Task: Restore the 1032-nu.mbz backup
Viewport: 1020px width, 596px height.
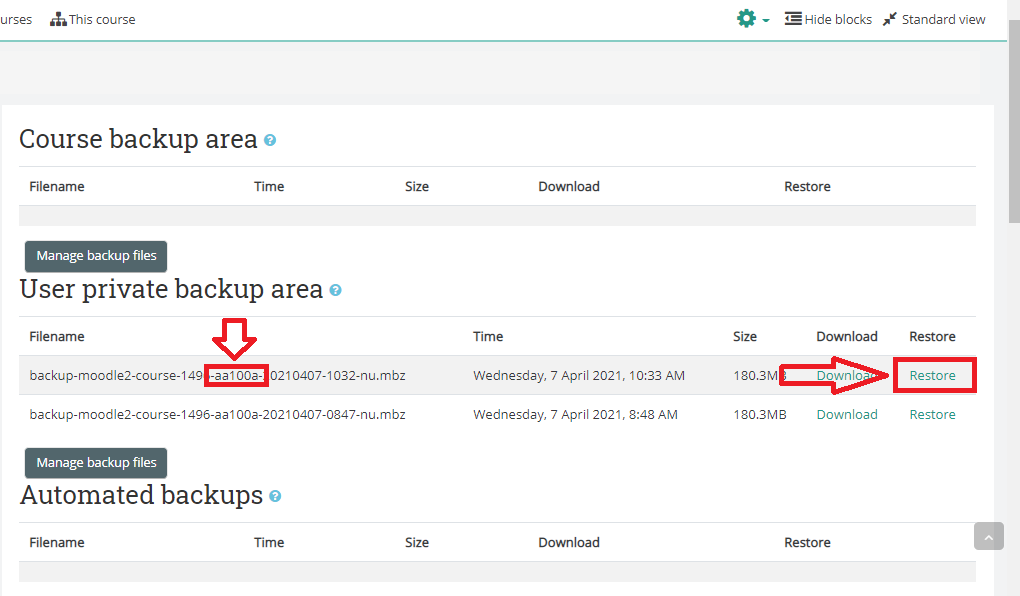Action: [932, 375]
